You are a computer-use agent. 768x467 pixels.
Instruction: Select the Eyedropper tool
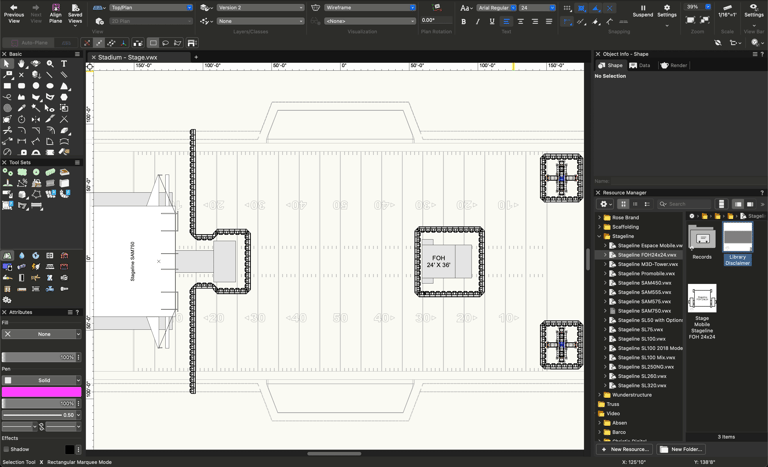point(21,108)
